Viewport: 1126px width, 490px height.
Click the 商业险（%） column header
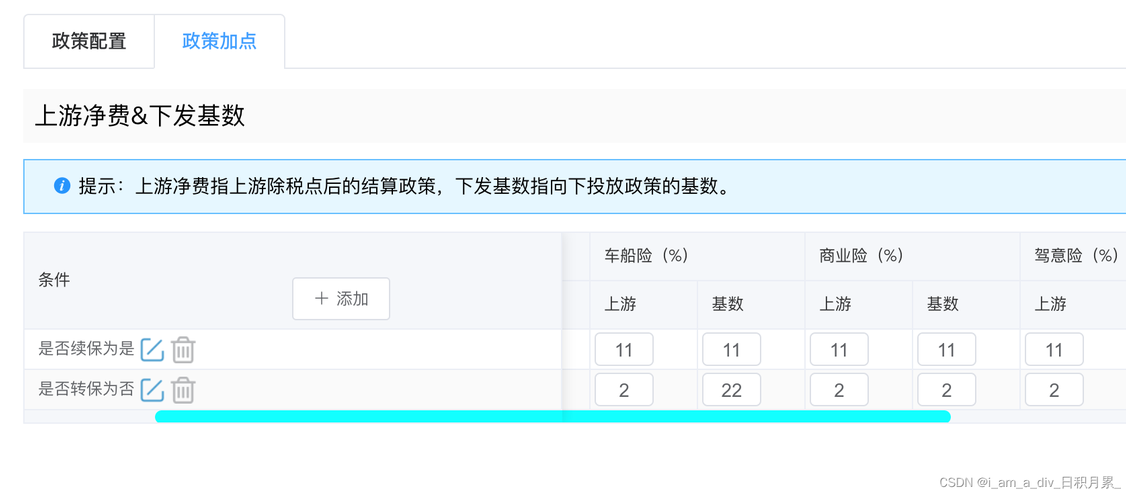[913, 256]
